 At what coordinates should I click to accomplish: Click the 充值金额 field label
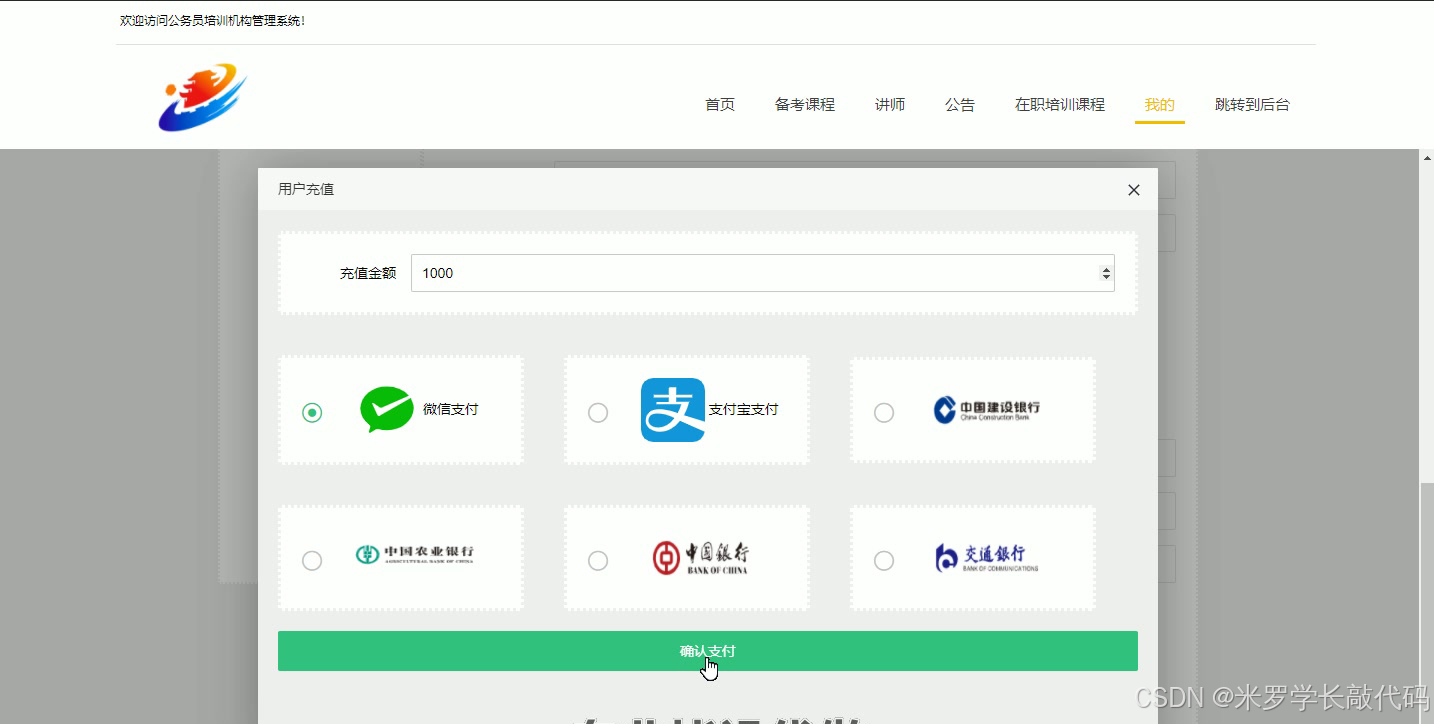pos(368,273)
